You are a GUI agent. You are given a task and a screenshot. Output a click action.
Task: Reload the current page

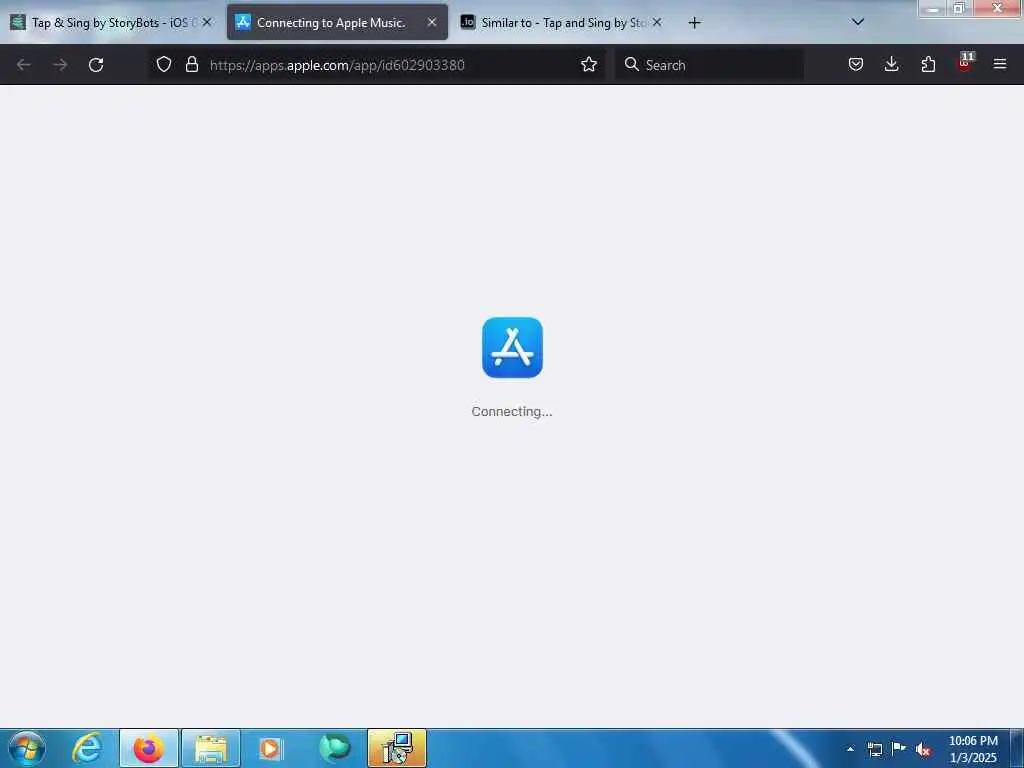click(x=96, y=65)
